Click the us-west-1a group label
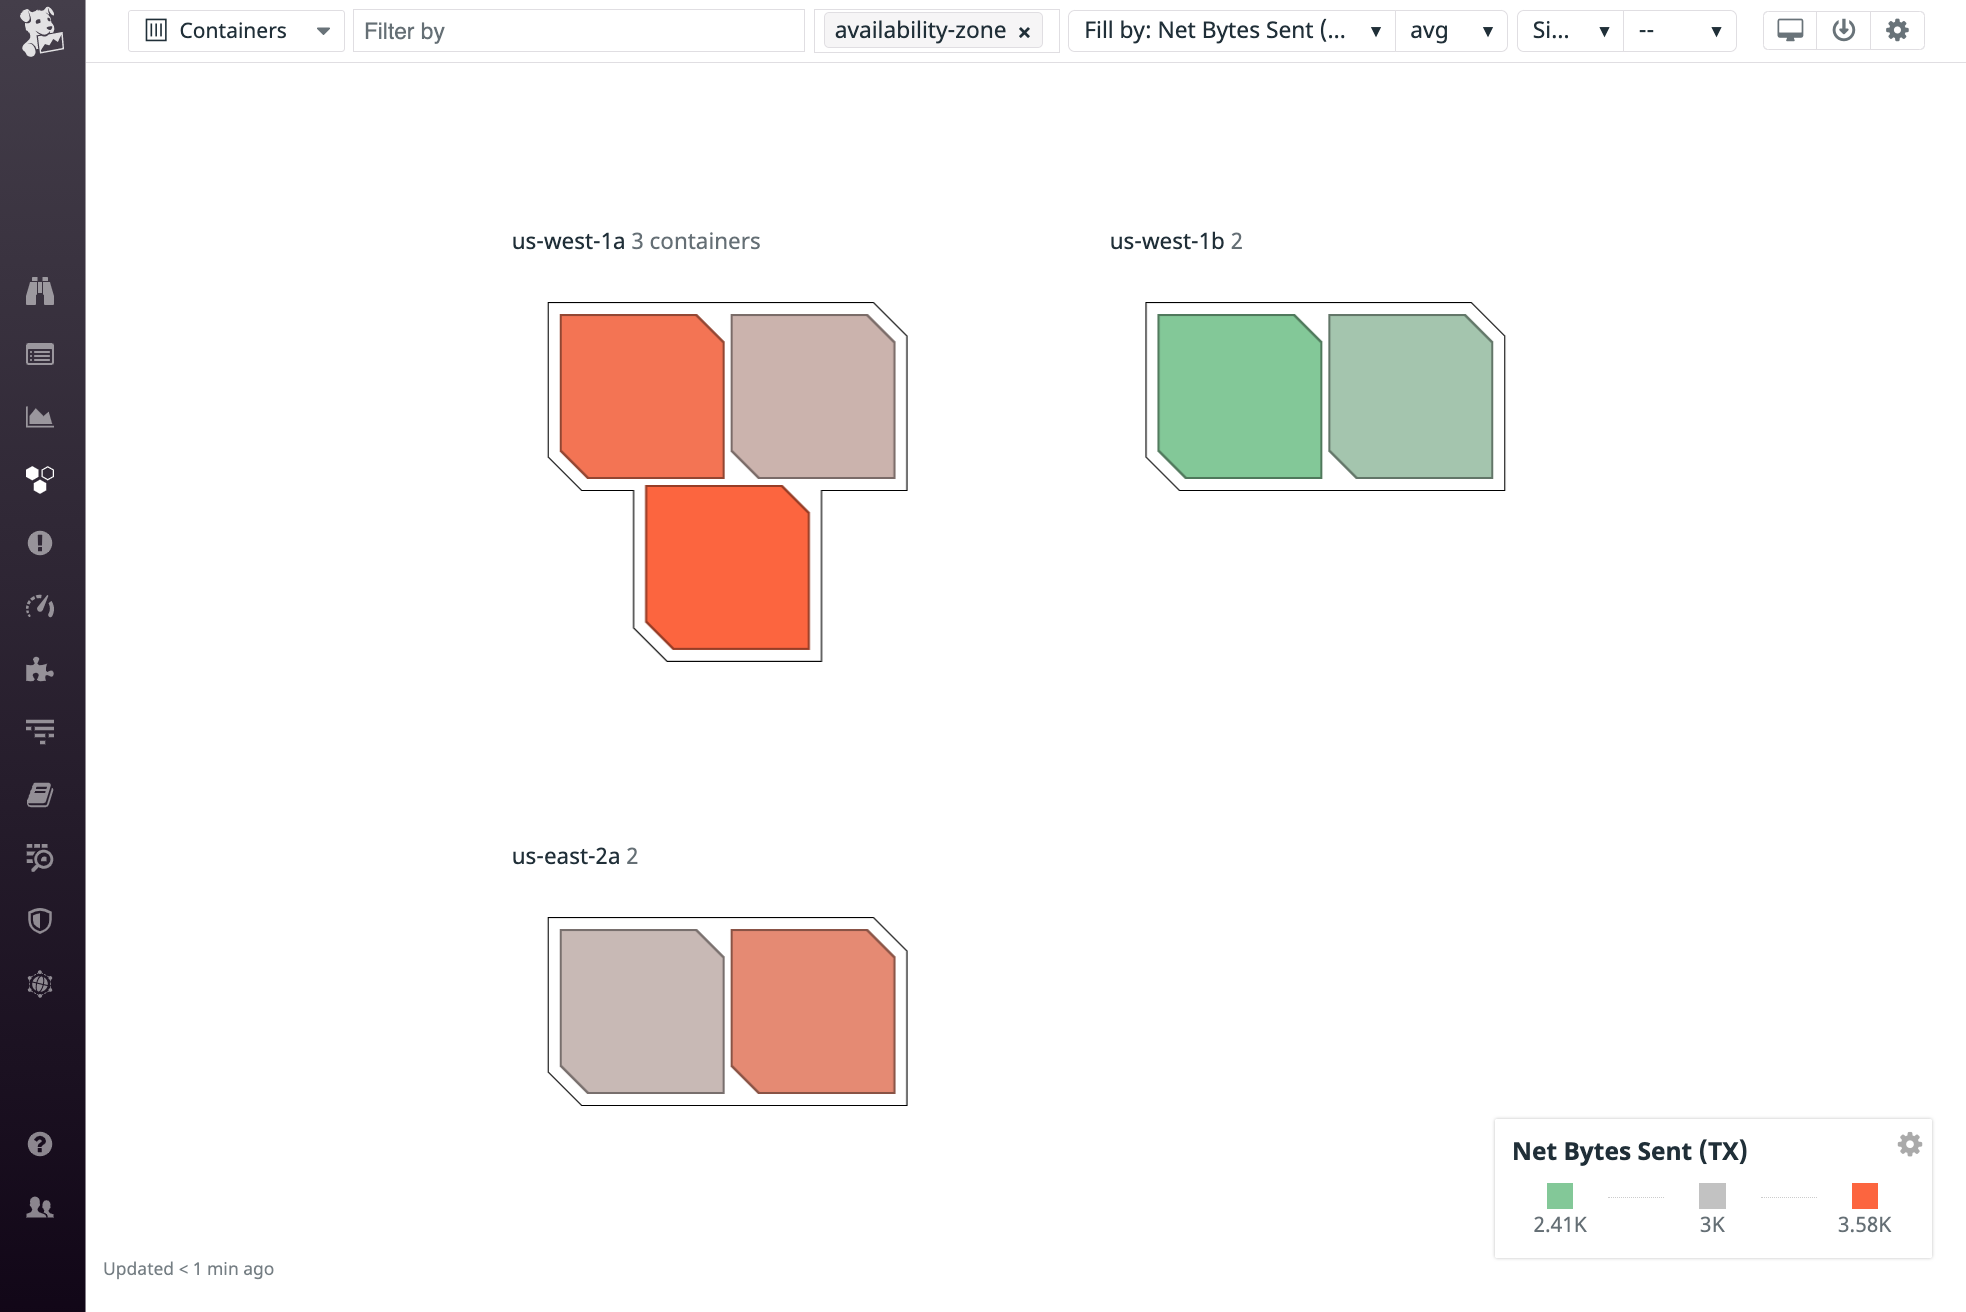 (567, 241)
